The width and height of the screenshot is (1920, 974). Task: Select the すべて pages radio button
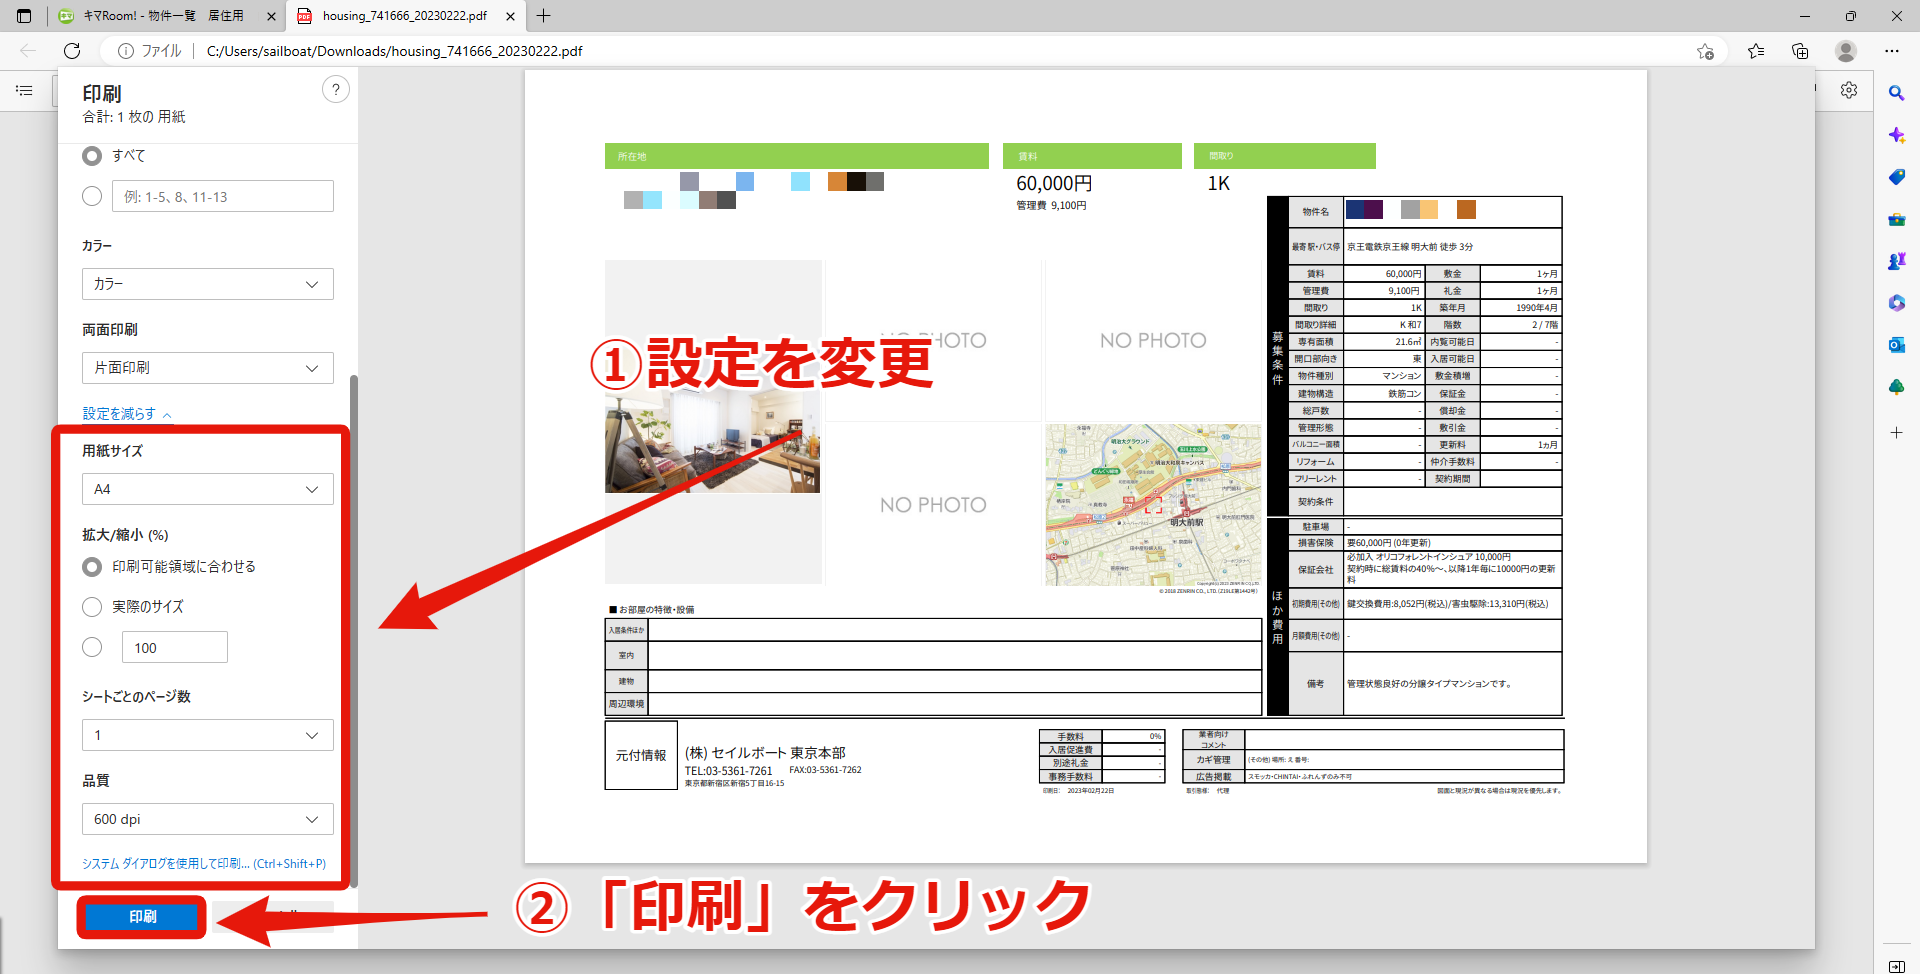point(92,156)
